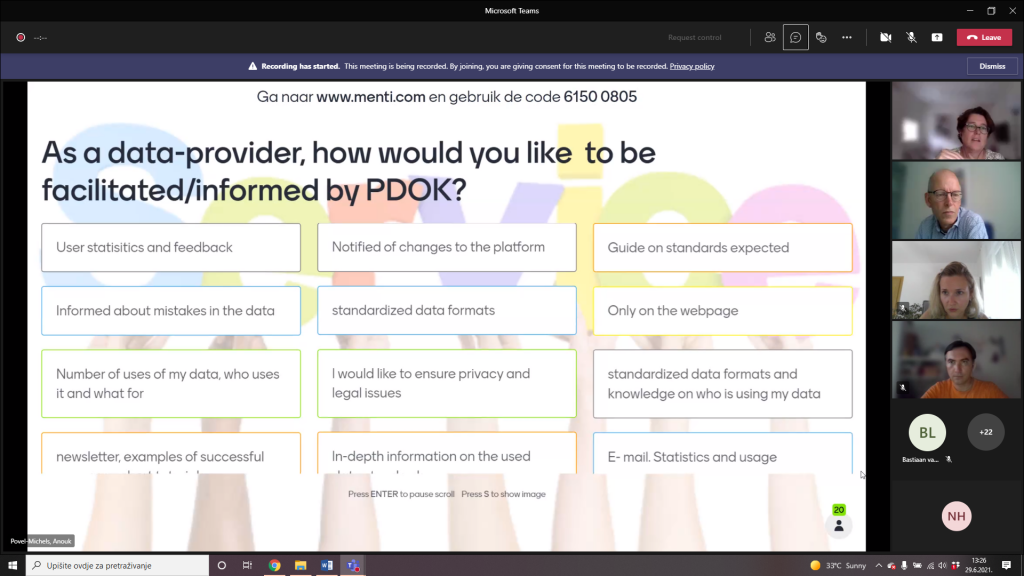Image resolution: width=1024 pixels, height=576 pixels.
Task: Leave the meeting
Action: point(984,37)
